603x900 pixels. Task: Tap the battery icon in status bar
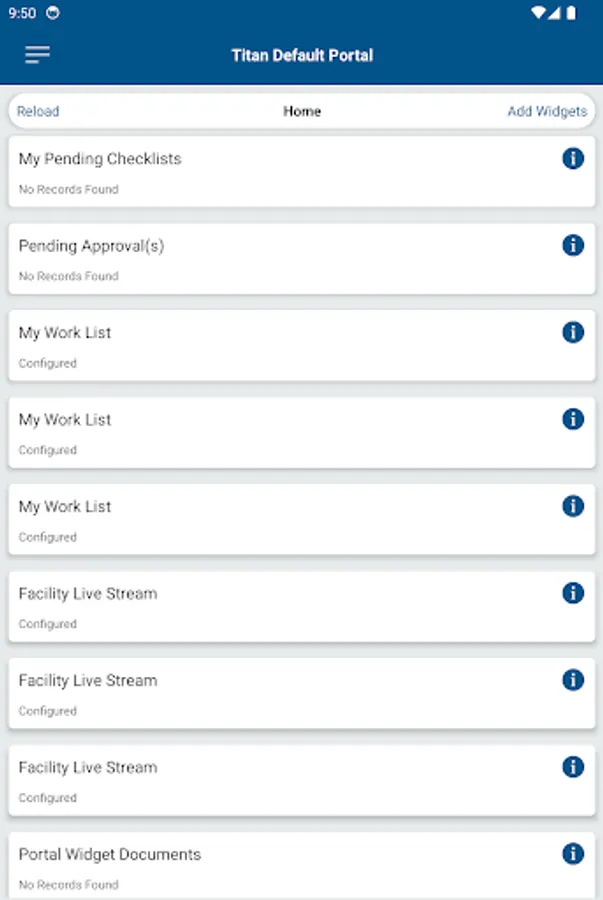coord(571,13)
